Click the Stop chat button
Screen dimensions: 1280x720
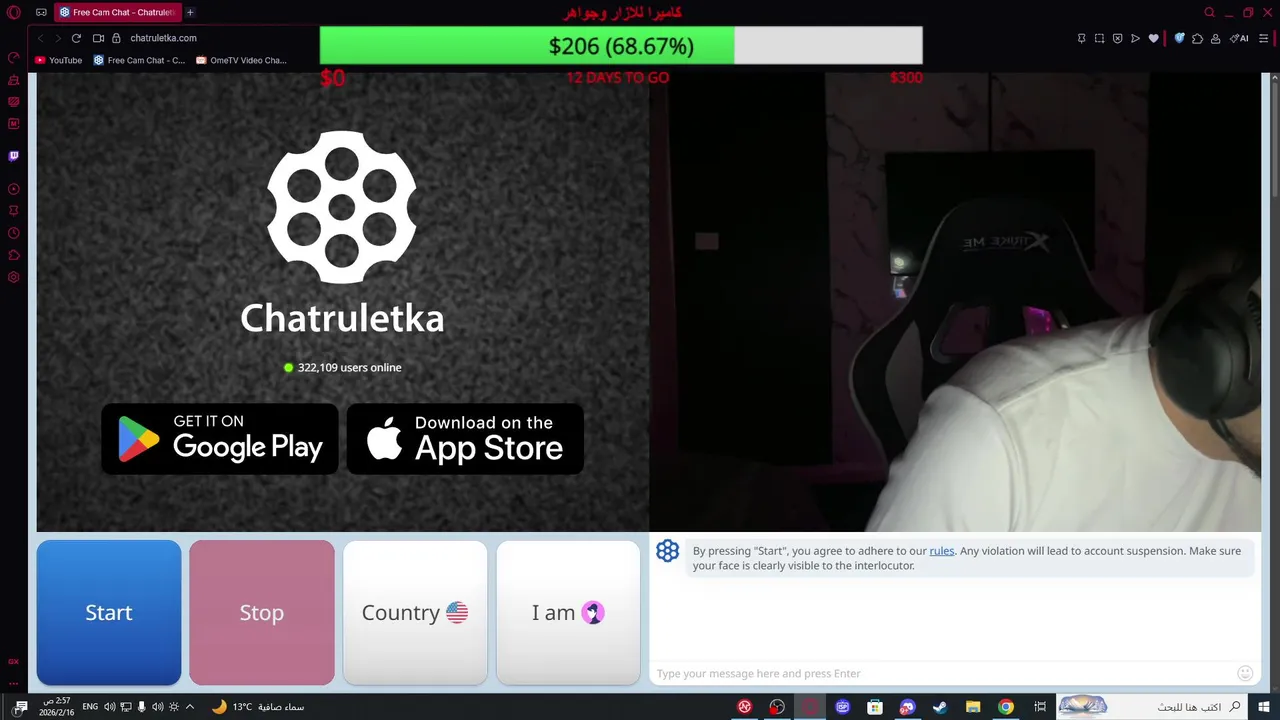(262, 612)
